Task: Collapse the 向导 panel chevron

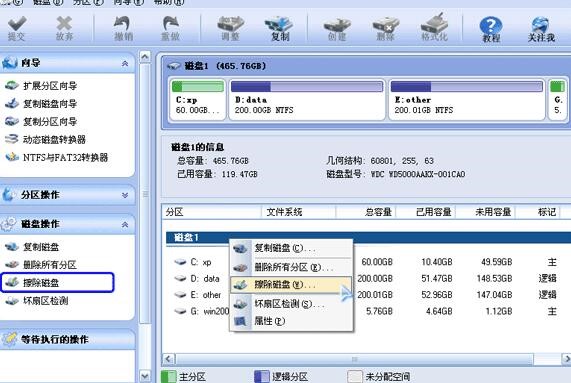Action: pos(125,64)
